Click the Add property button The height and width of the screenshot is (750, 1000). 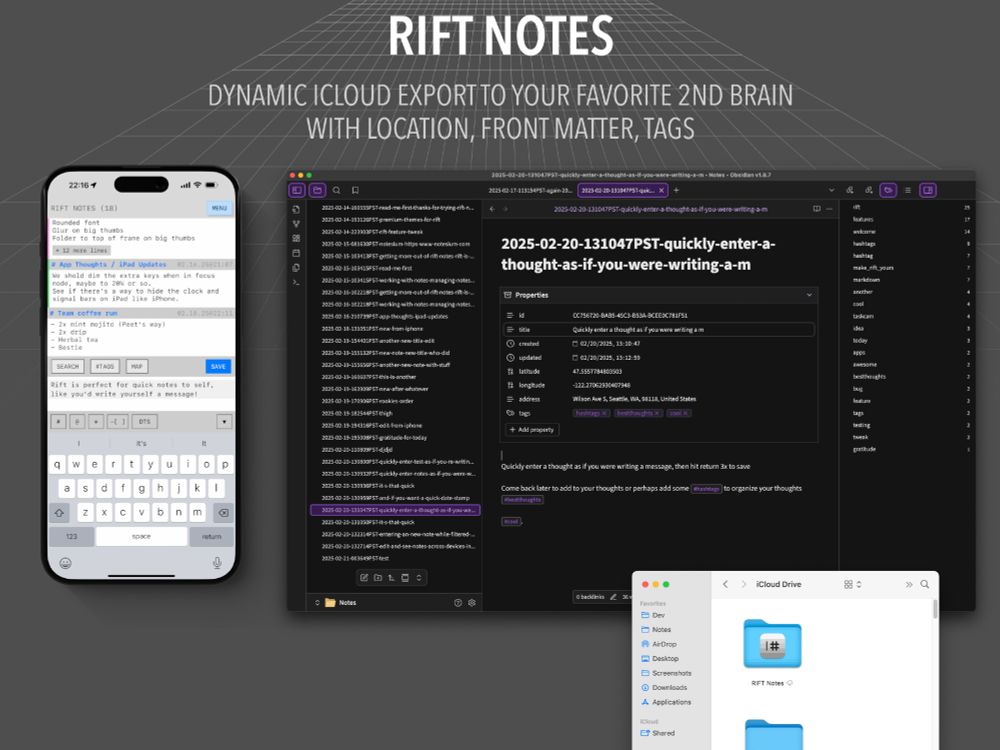533,430
